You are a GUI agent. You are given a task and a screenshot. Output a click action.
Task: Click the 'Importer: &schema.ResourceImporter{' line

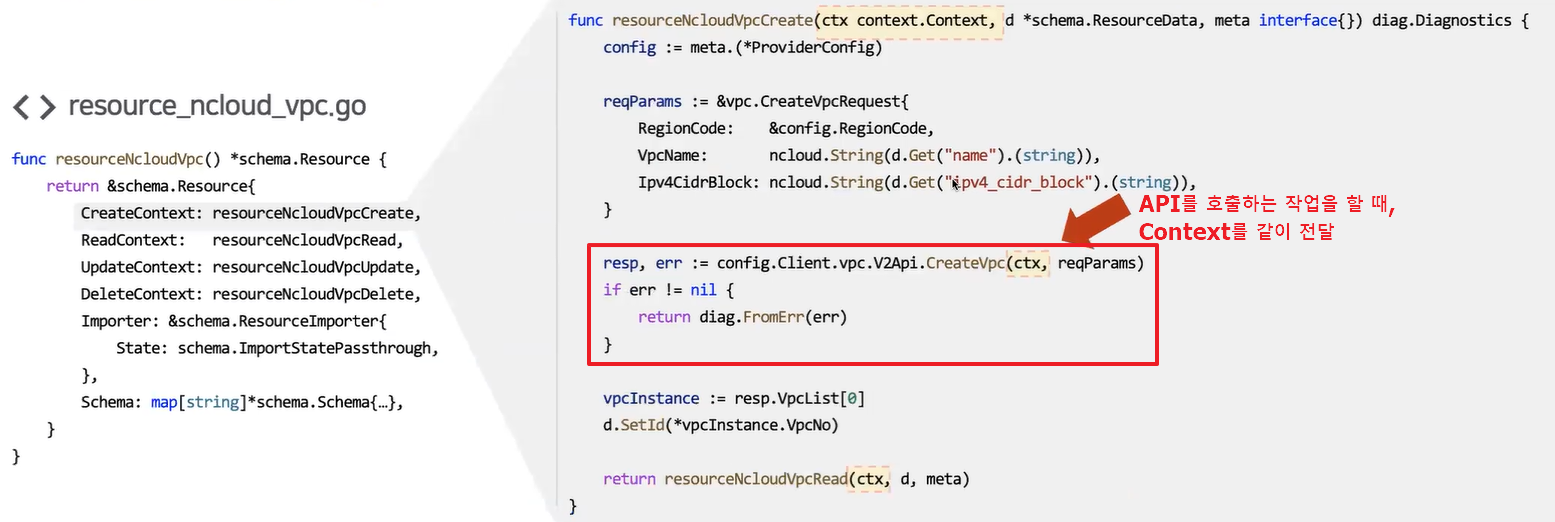coord(232,322)
